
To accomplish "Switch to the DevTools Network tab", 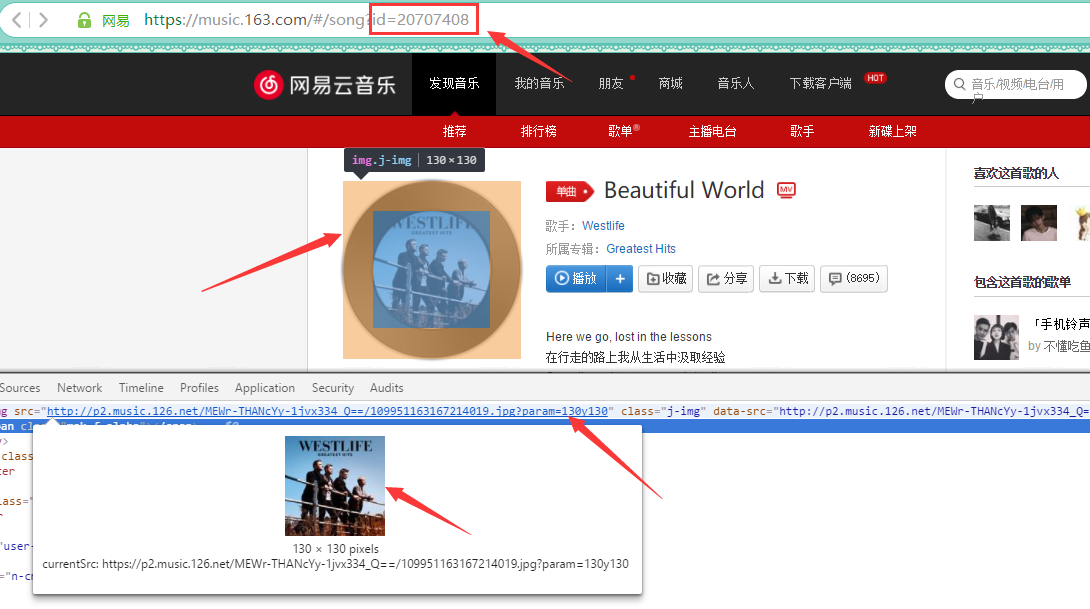I will click(x=79, y=388).
